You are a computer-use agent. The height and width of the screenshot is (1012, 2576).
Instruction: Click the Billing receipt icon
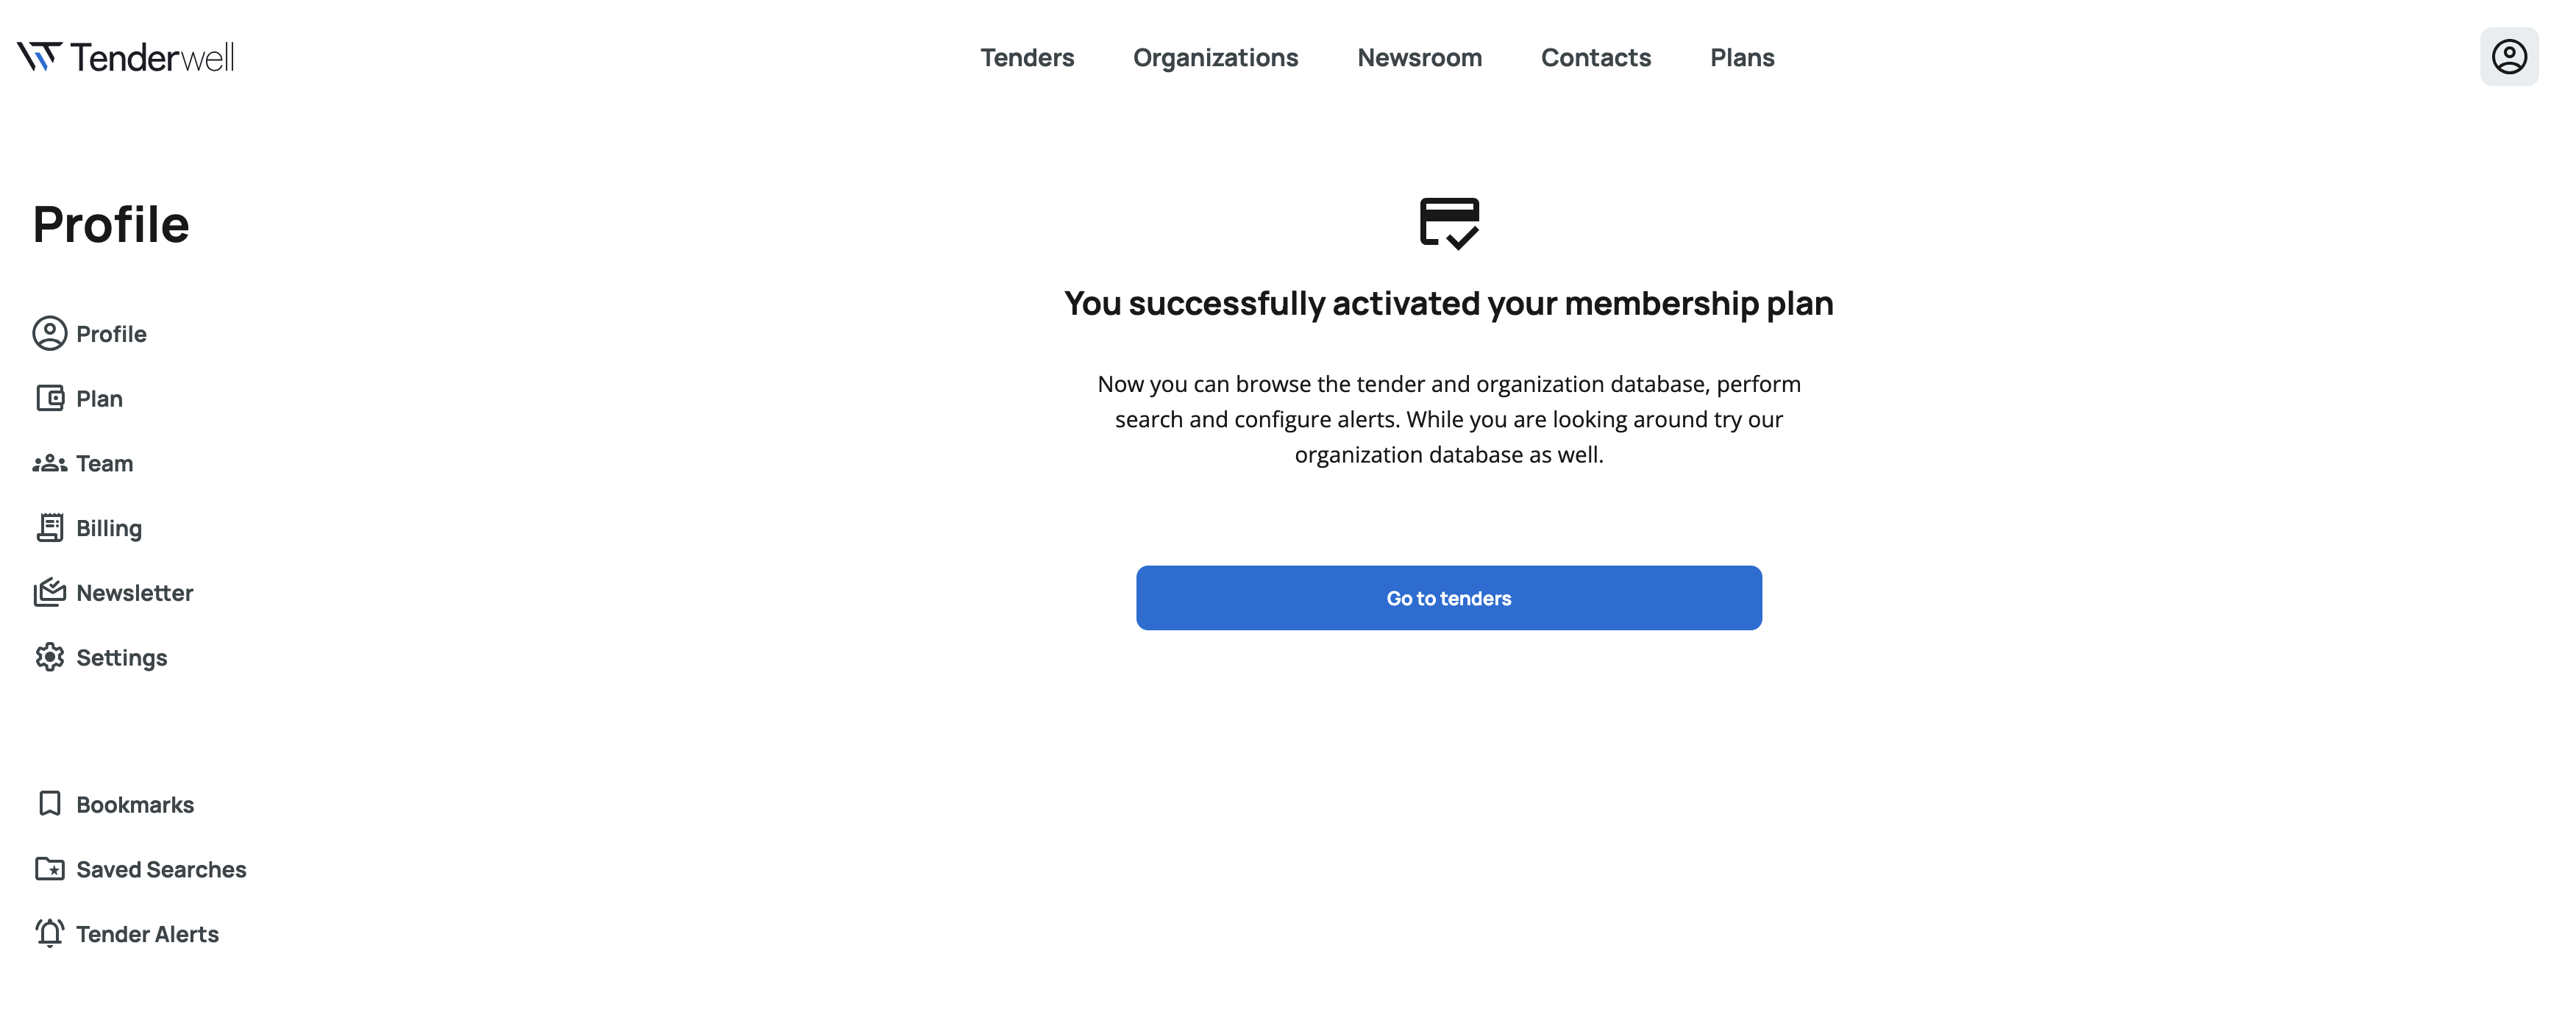pos(49,528)
